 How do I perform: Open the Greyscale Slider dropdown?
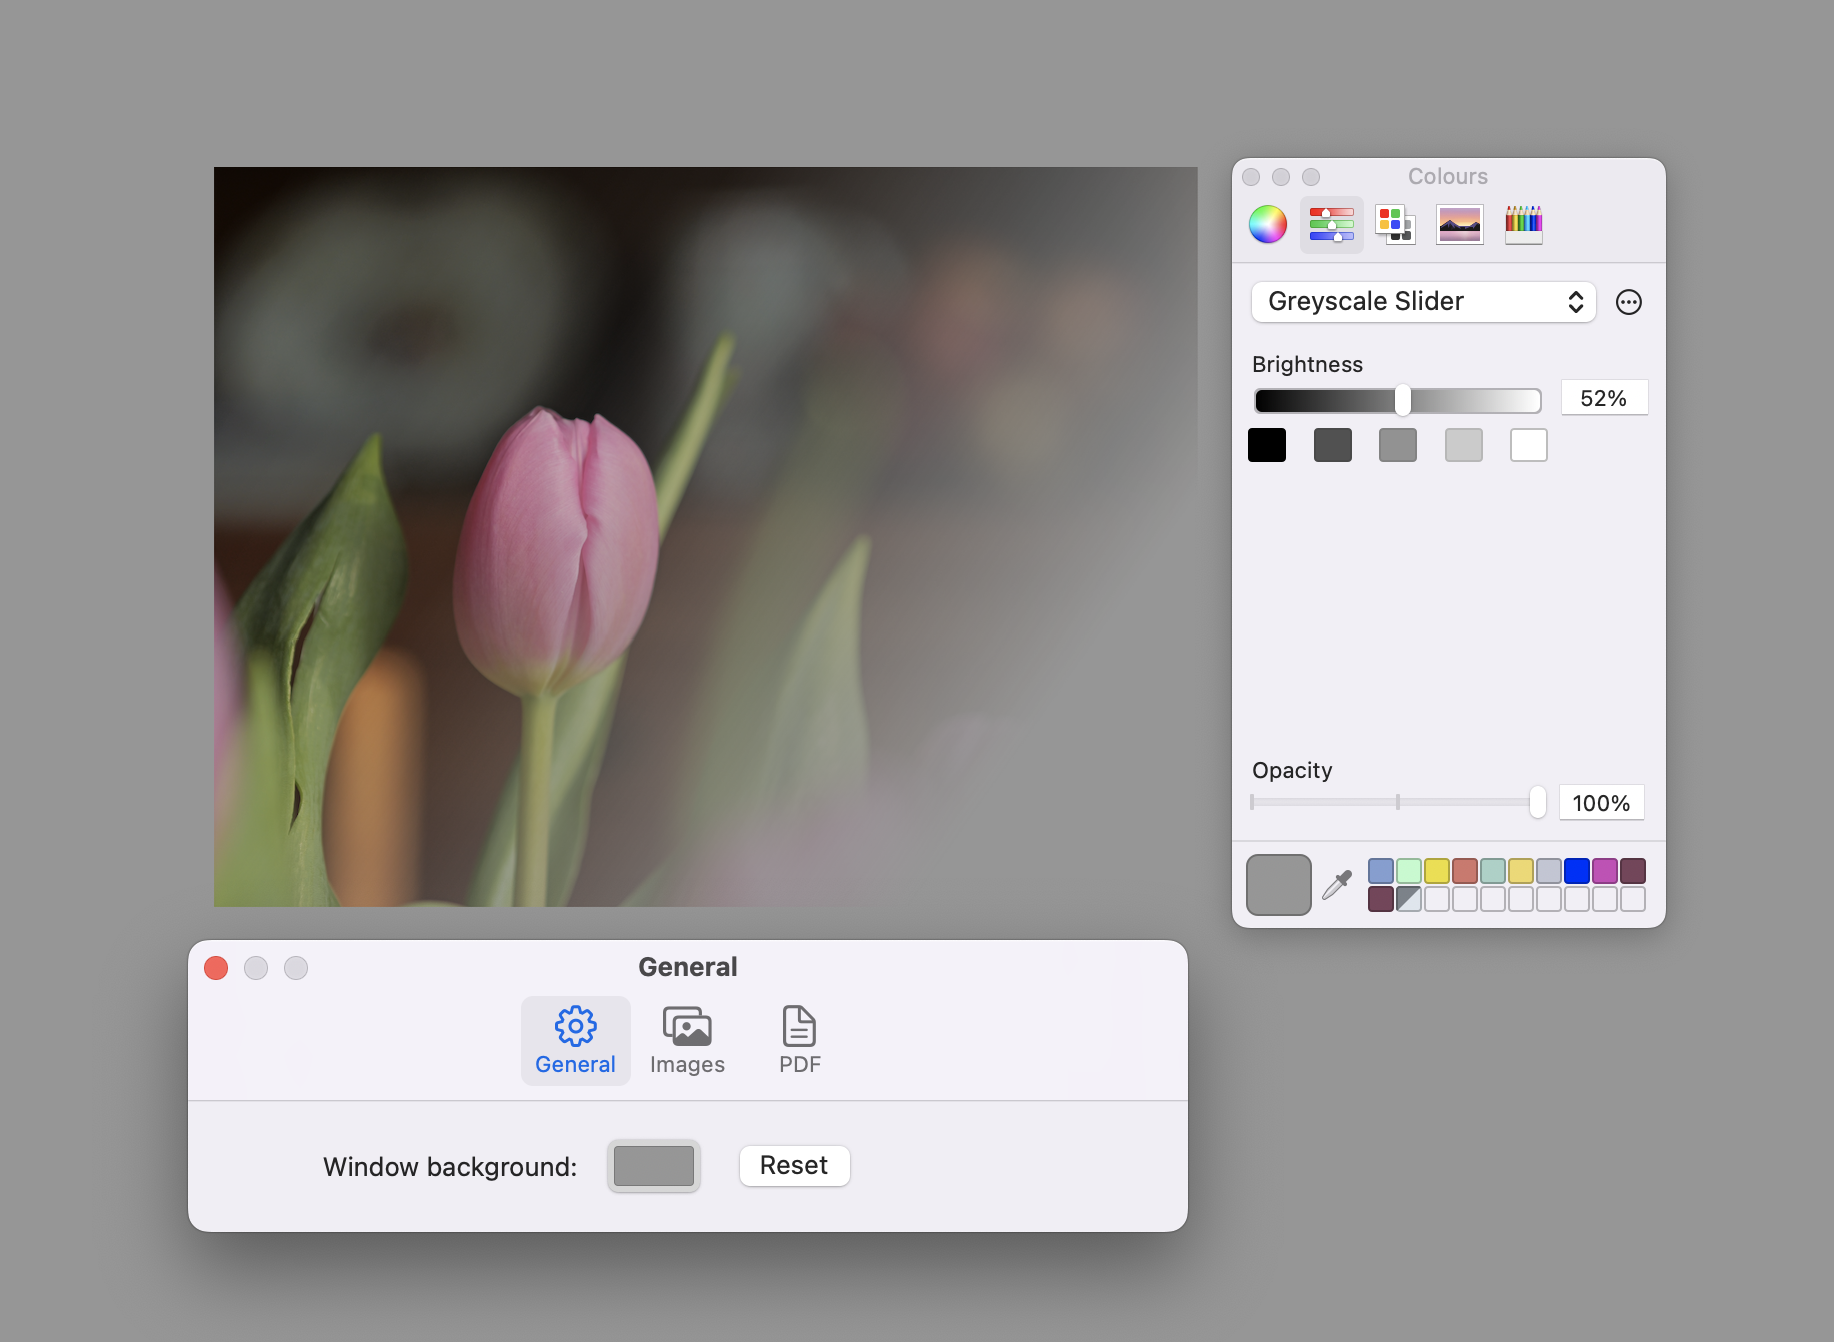(1423, 302)
